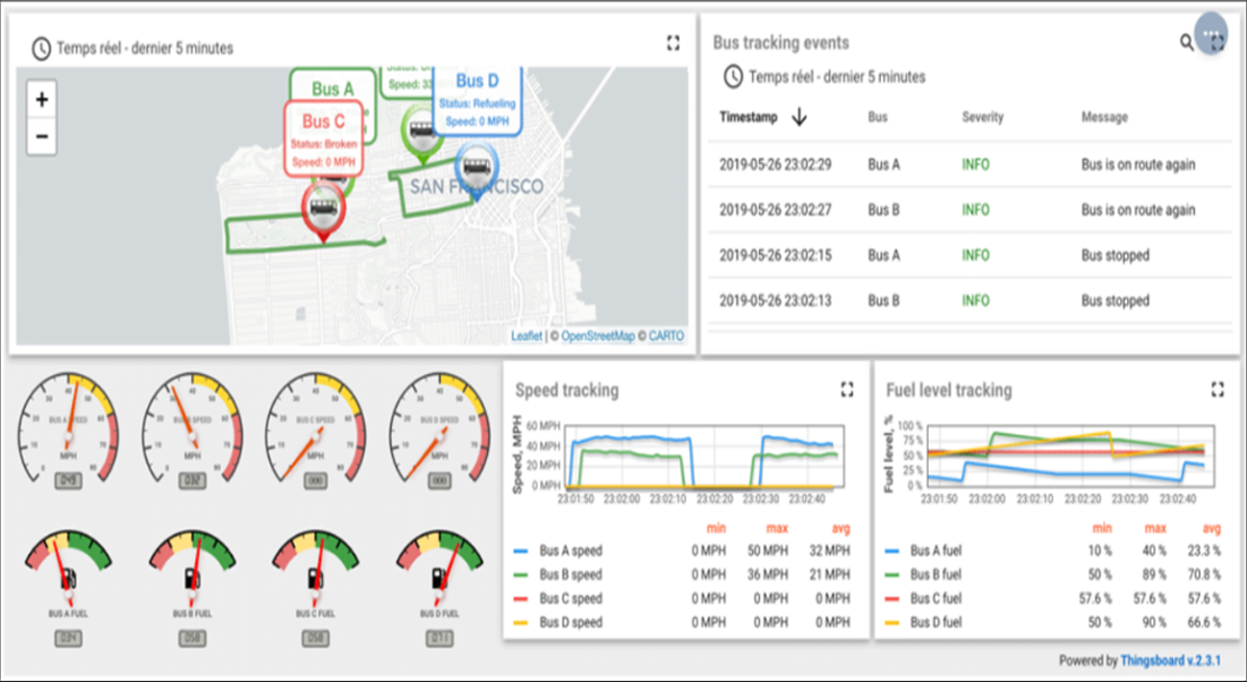This screenshot has width=1247, height=682.
Task: Open search in Bus tracking events
Action: click(1186, 42)
